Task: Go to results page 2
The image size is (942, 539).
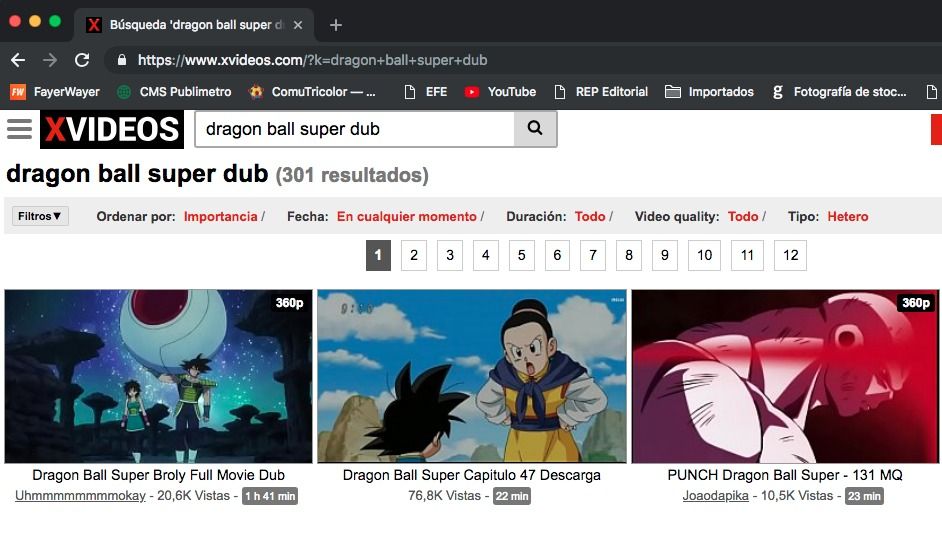Action: [414, 255]
